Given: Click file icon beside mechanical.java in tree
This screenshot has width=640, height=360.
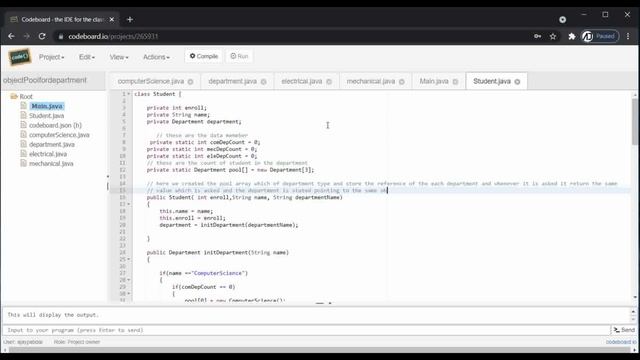Looking at the screenshot, I should [24, 163].
